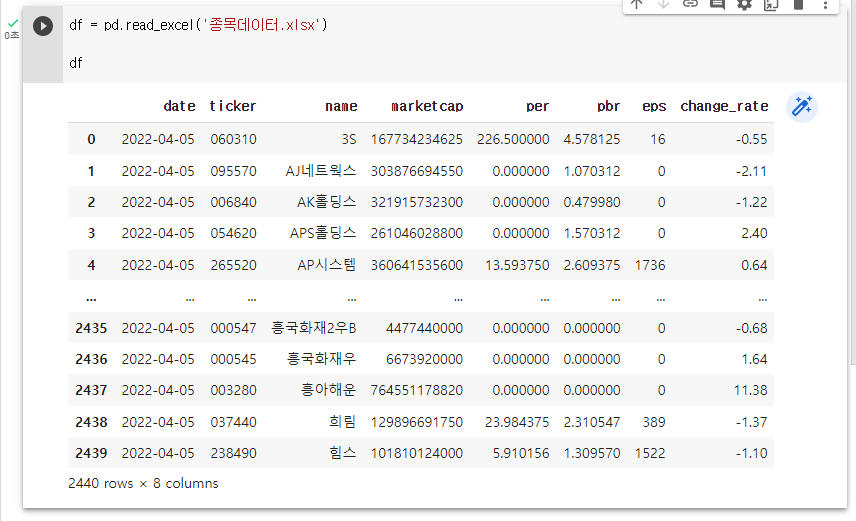Open more cell actions menu
856x521 pixels.
click(x=825, y=4)
